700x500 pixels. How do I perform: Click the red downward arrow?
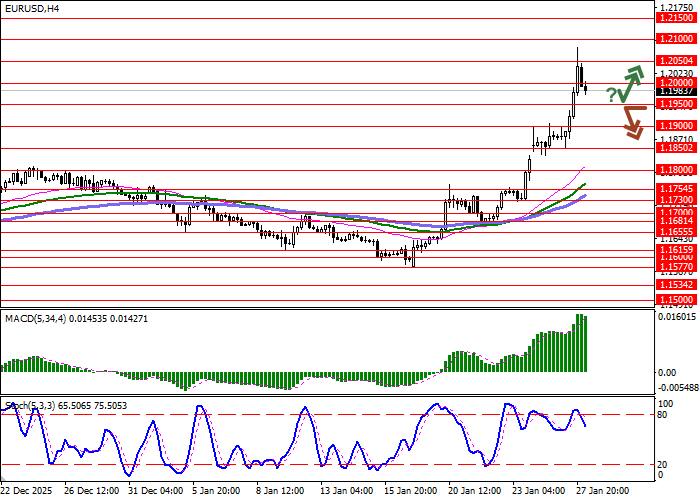pos(632,122)
